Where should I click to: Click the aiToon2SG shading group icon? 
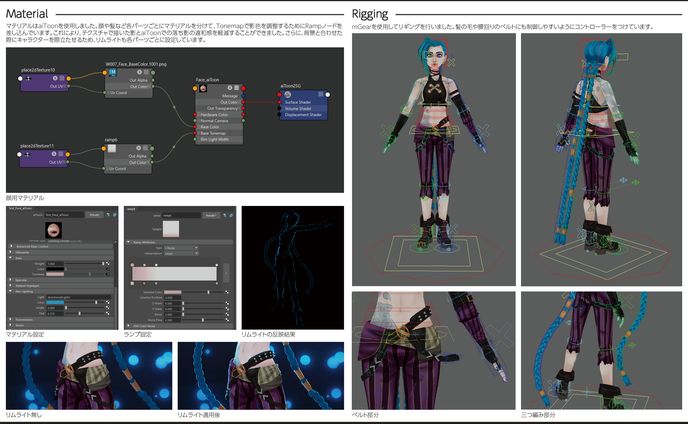click(x=288, y=94)
